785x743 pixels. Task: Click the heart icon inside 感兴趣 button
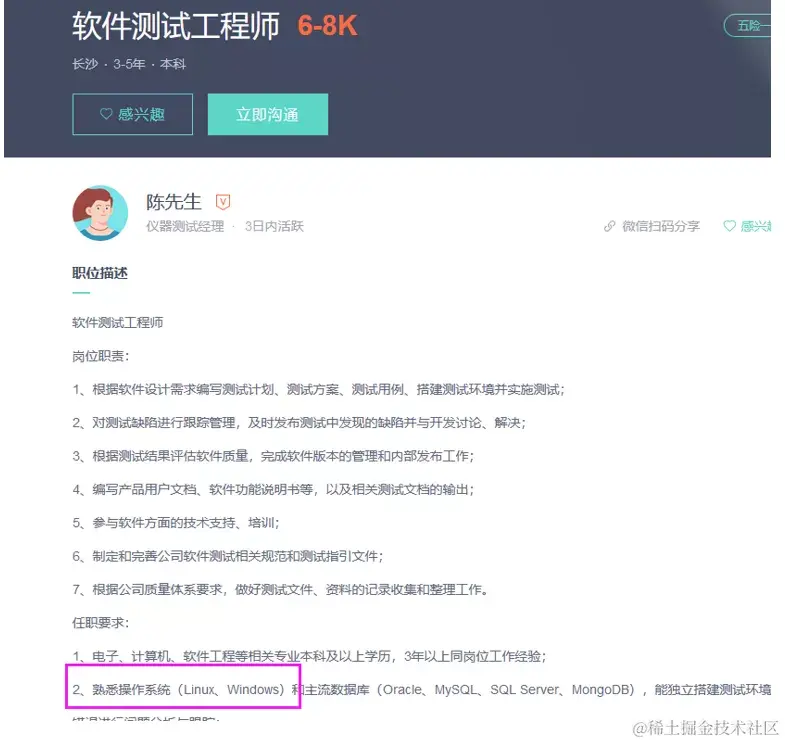(106, 114)
